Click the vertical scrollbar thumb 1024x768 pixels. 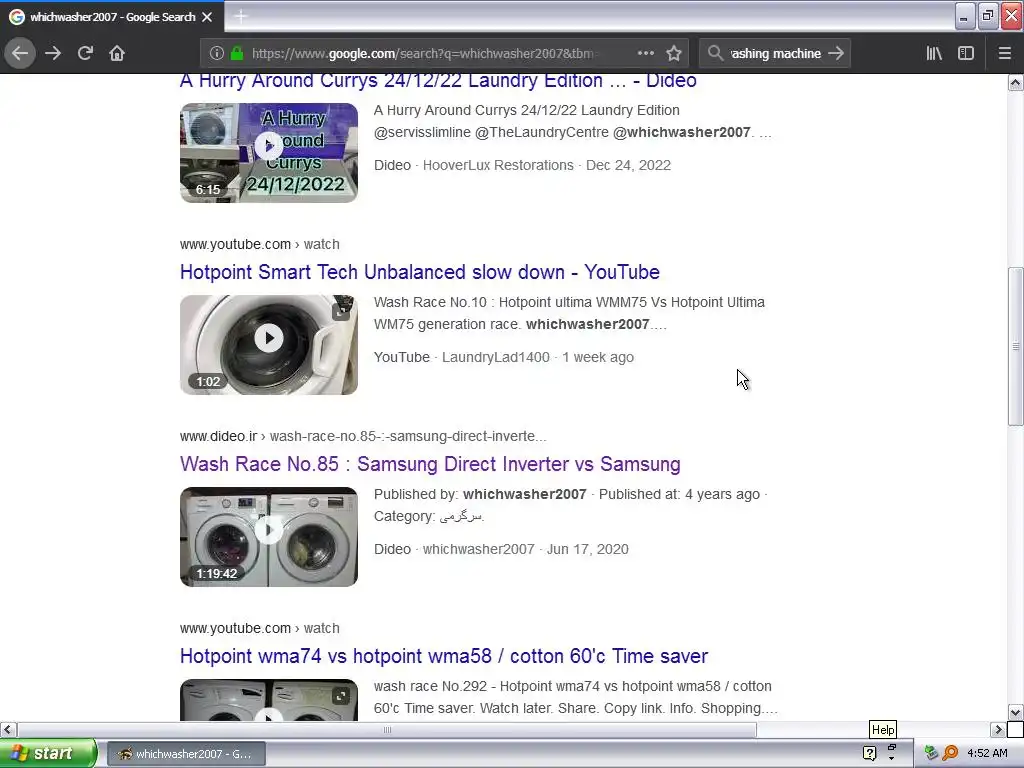click(1016, 347)
